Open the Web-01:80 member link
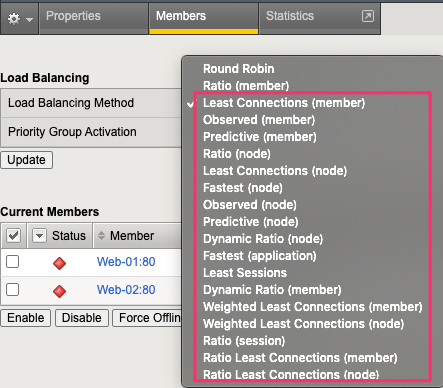This screenshot has width=443, height=388. (126, 262)
